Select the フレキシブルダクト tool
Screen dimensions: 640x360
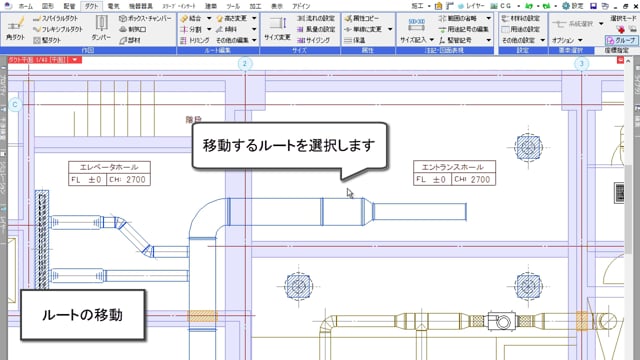click(x=58, y=29)
